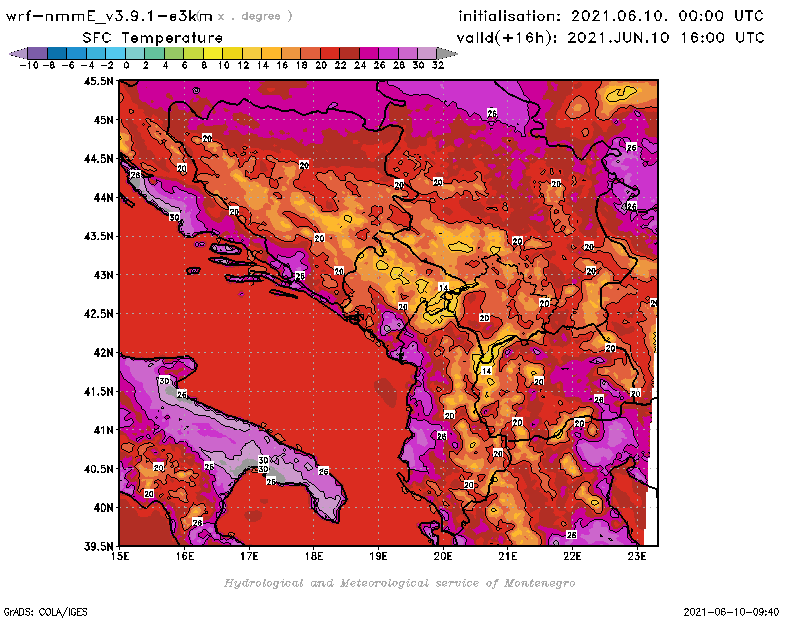Click the '42N' latitude label
Screen dimensions: 800x618
click(x=104, y=353)
